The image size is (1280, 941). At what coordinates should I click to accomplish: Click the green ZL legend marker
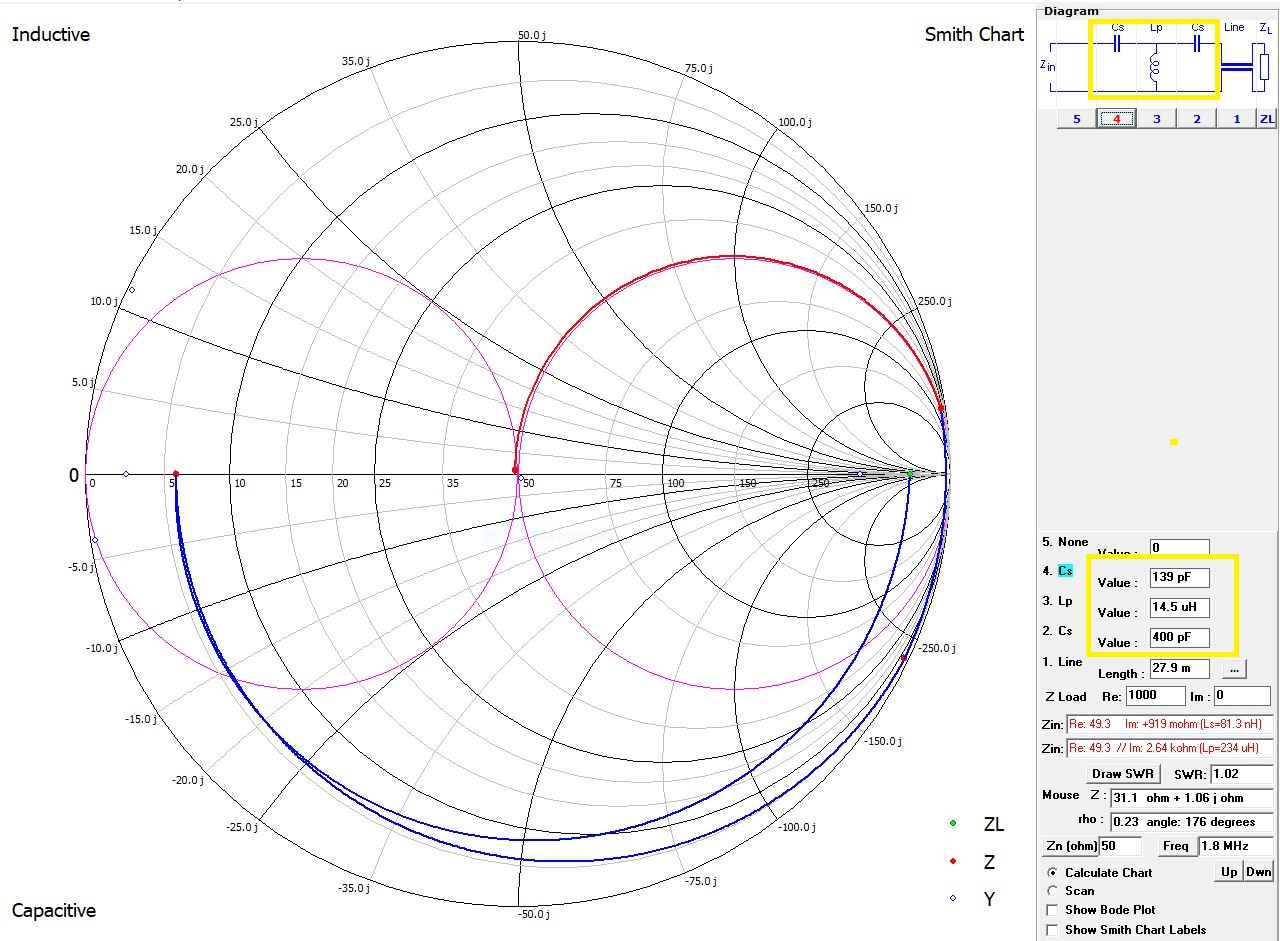tap(952, 823)
